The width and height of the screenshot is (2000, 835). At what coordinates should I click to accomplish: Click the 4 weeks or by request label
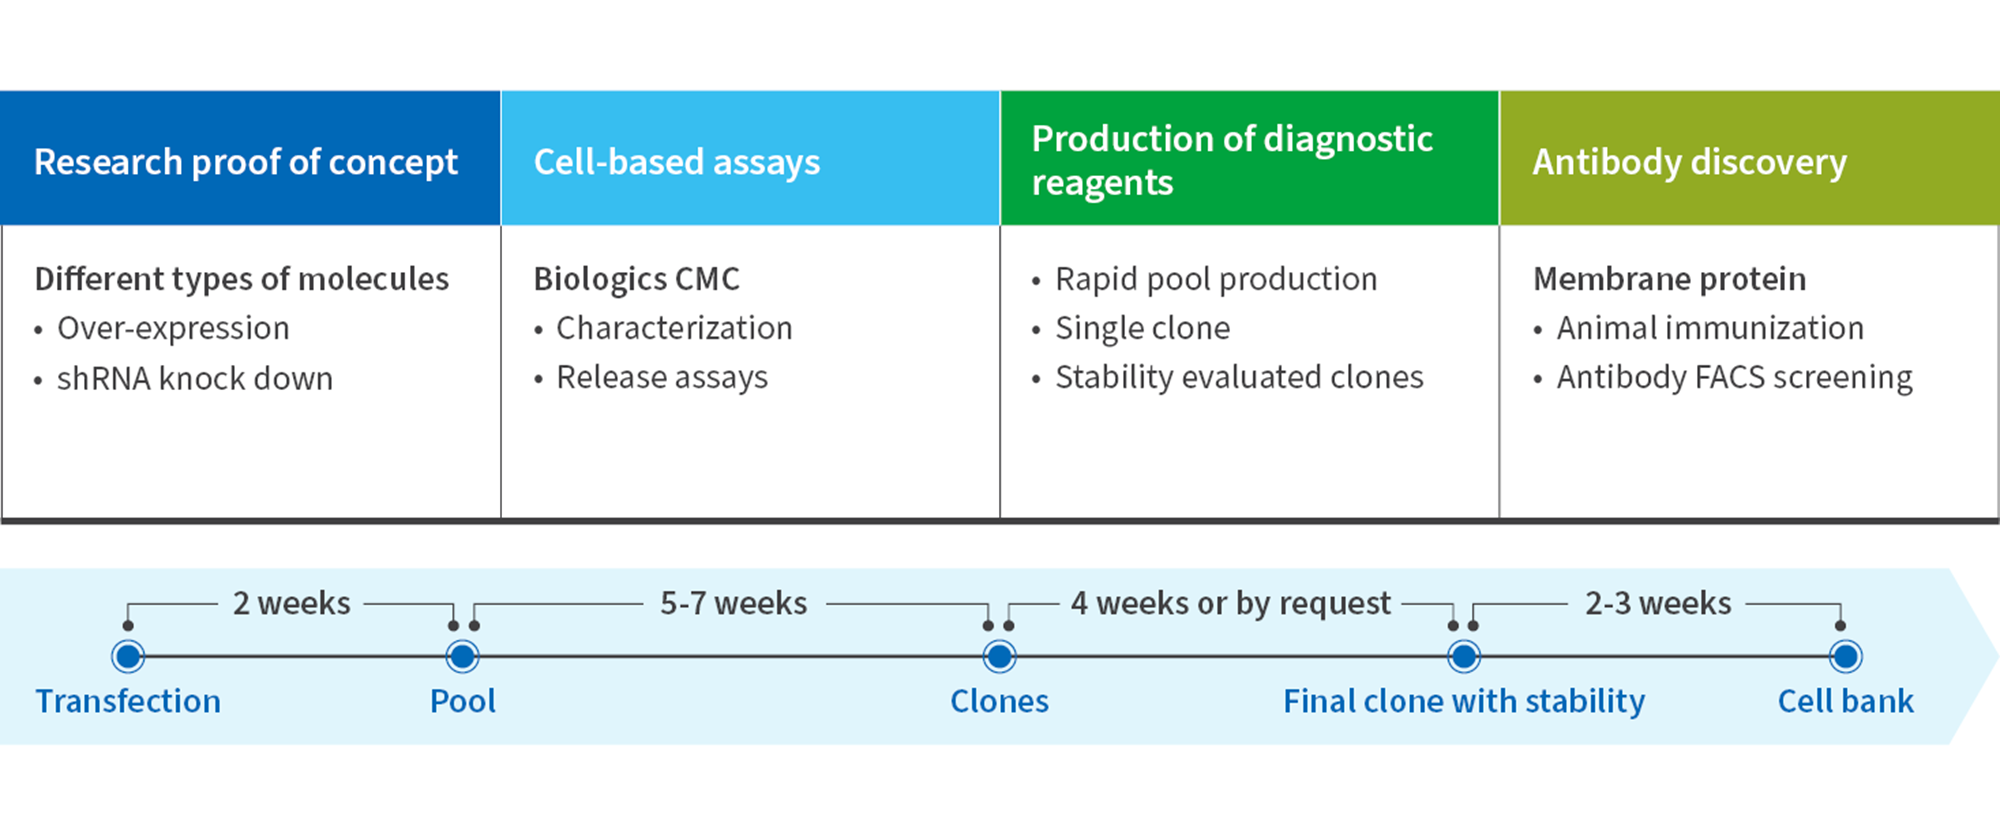(1230, 603)
